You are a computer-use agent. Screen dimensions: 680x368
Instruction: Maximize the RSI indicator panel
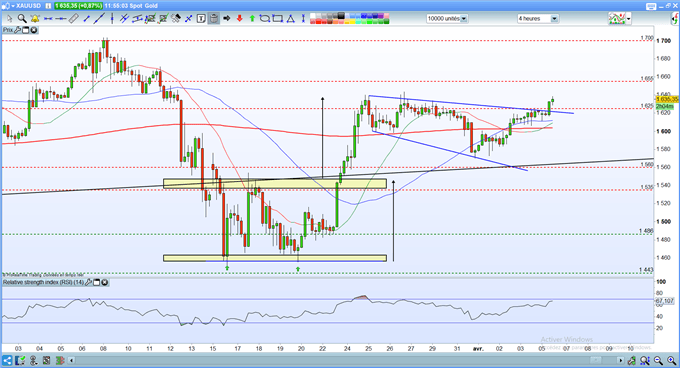pyautogui.click(x=96, y=282)
